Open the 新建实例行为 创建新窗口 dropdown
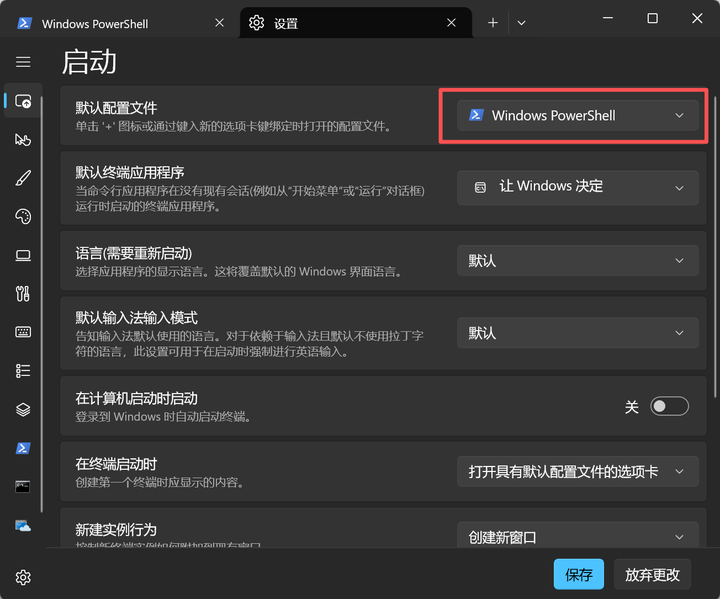The width and height of the screenshot is (720, 599). tap(578, 536)
